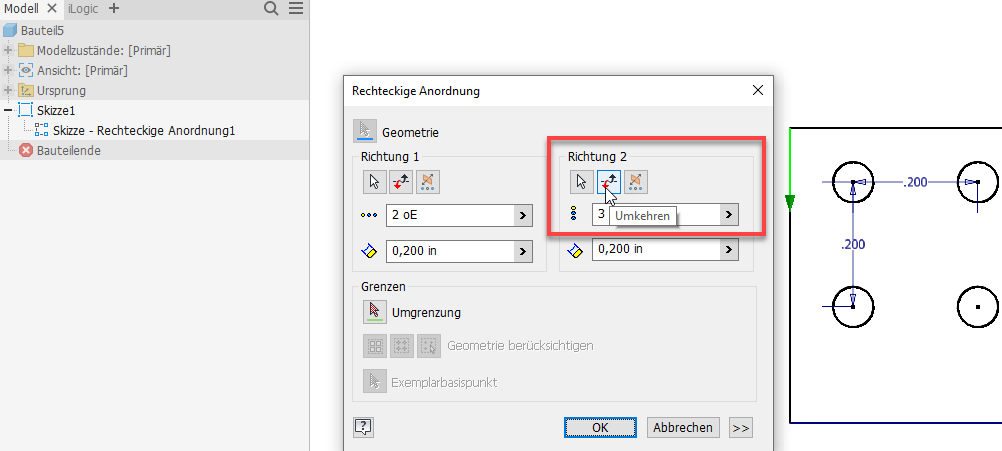The image size is (1002, 451).
Task: Open Richtung 1 spacing arrow menu
Action: tap(523, 251)
